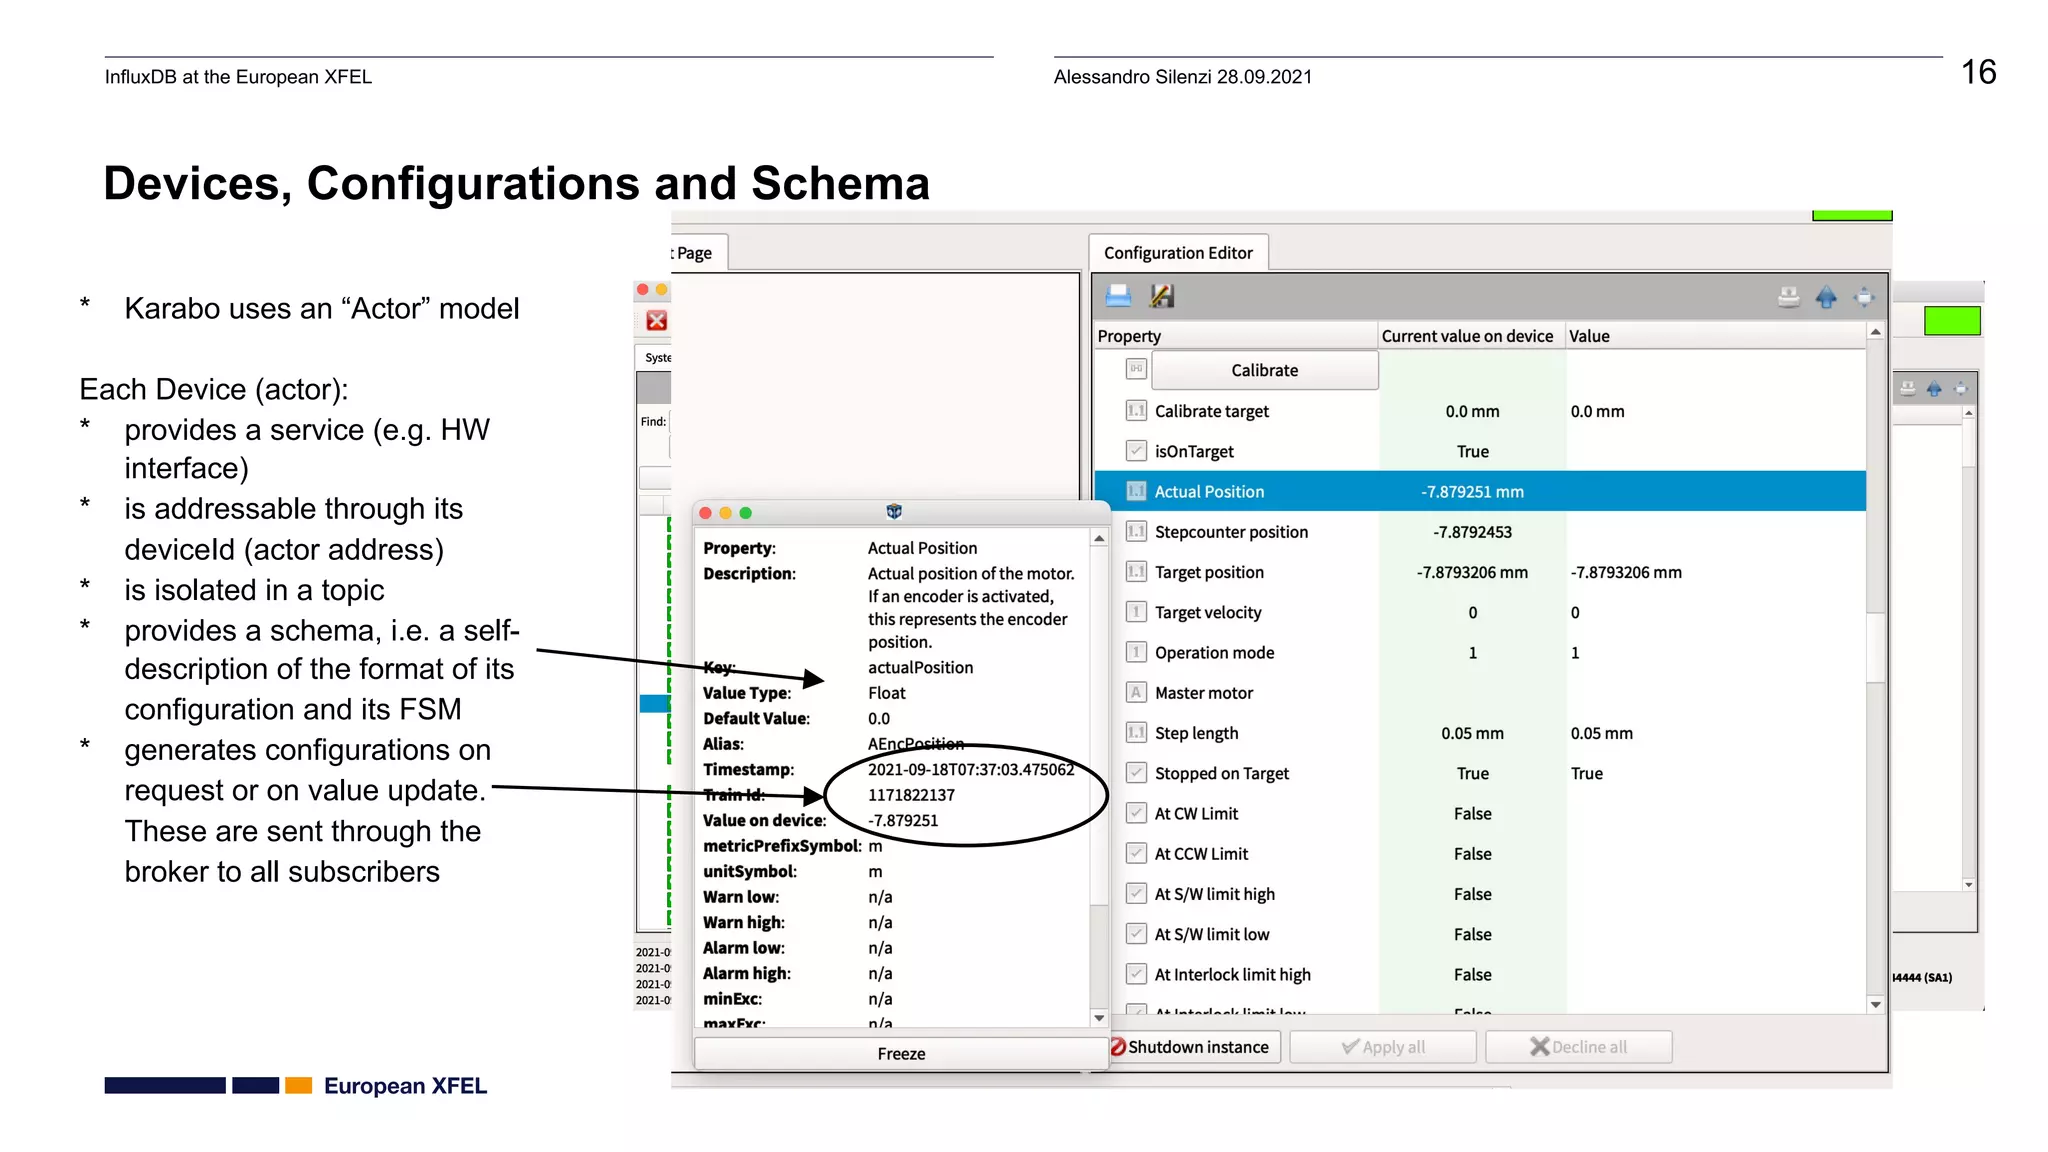This screenshot has height=1152, width=2048.
Task: Click the Stepcounter position value -7.8792453
Action: (x=1472, y=532)
